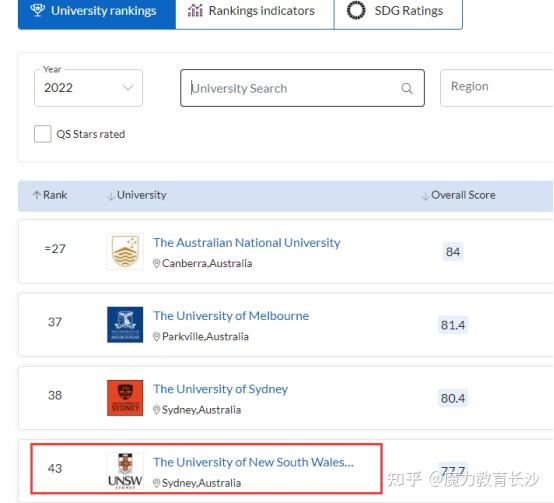Focus the University Search input field

pyautogui.click(x=302, y=88)
